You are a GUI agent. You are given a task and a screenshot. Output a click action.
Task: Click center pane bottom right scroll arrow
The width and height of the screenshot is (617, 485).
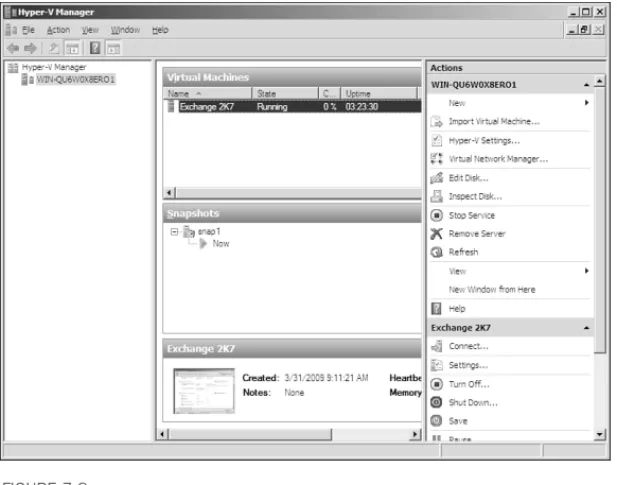(x=415, y=434)
